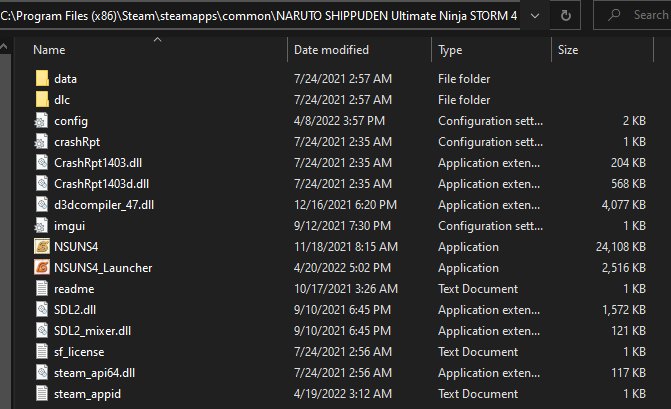Click the SDL2.dll file icon

42,309
